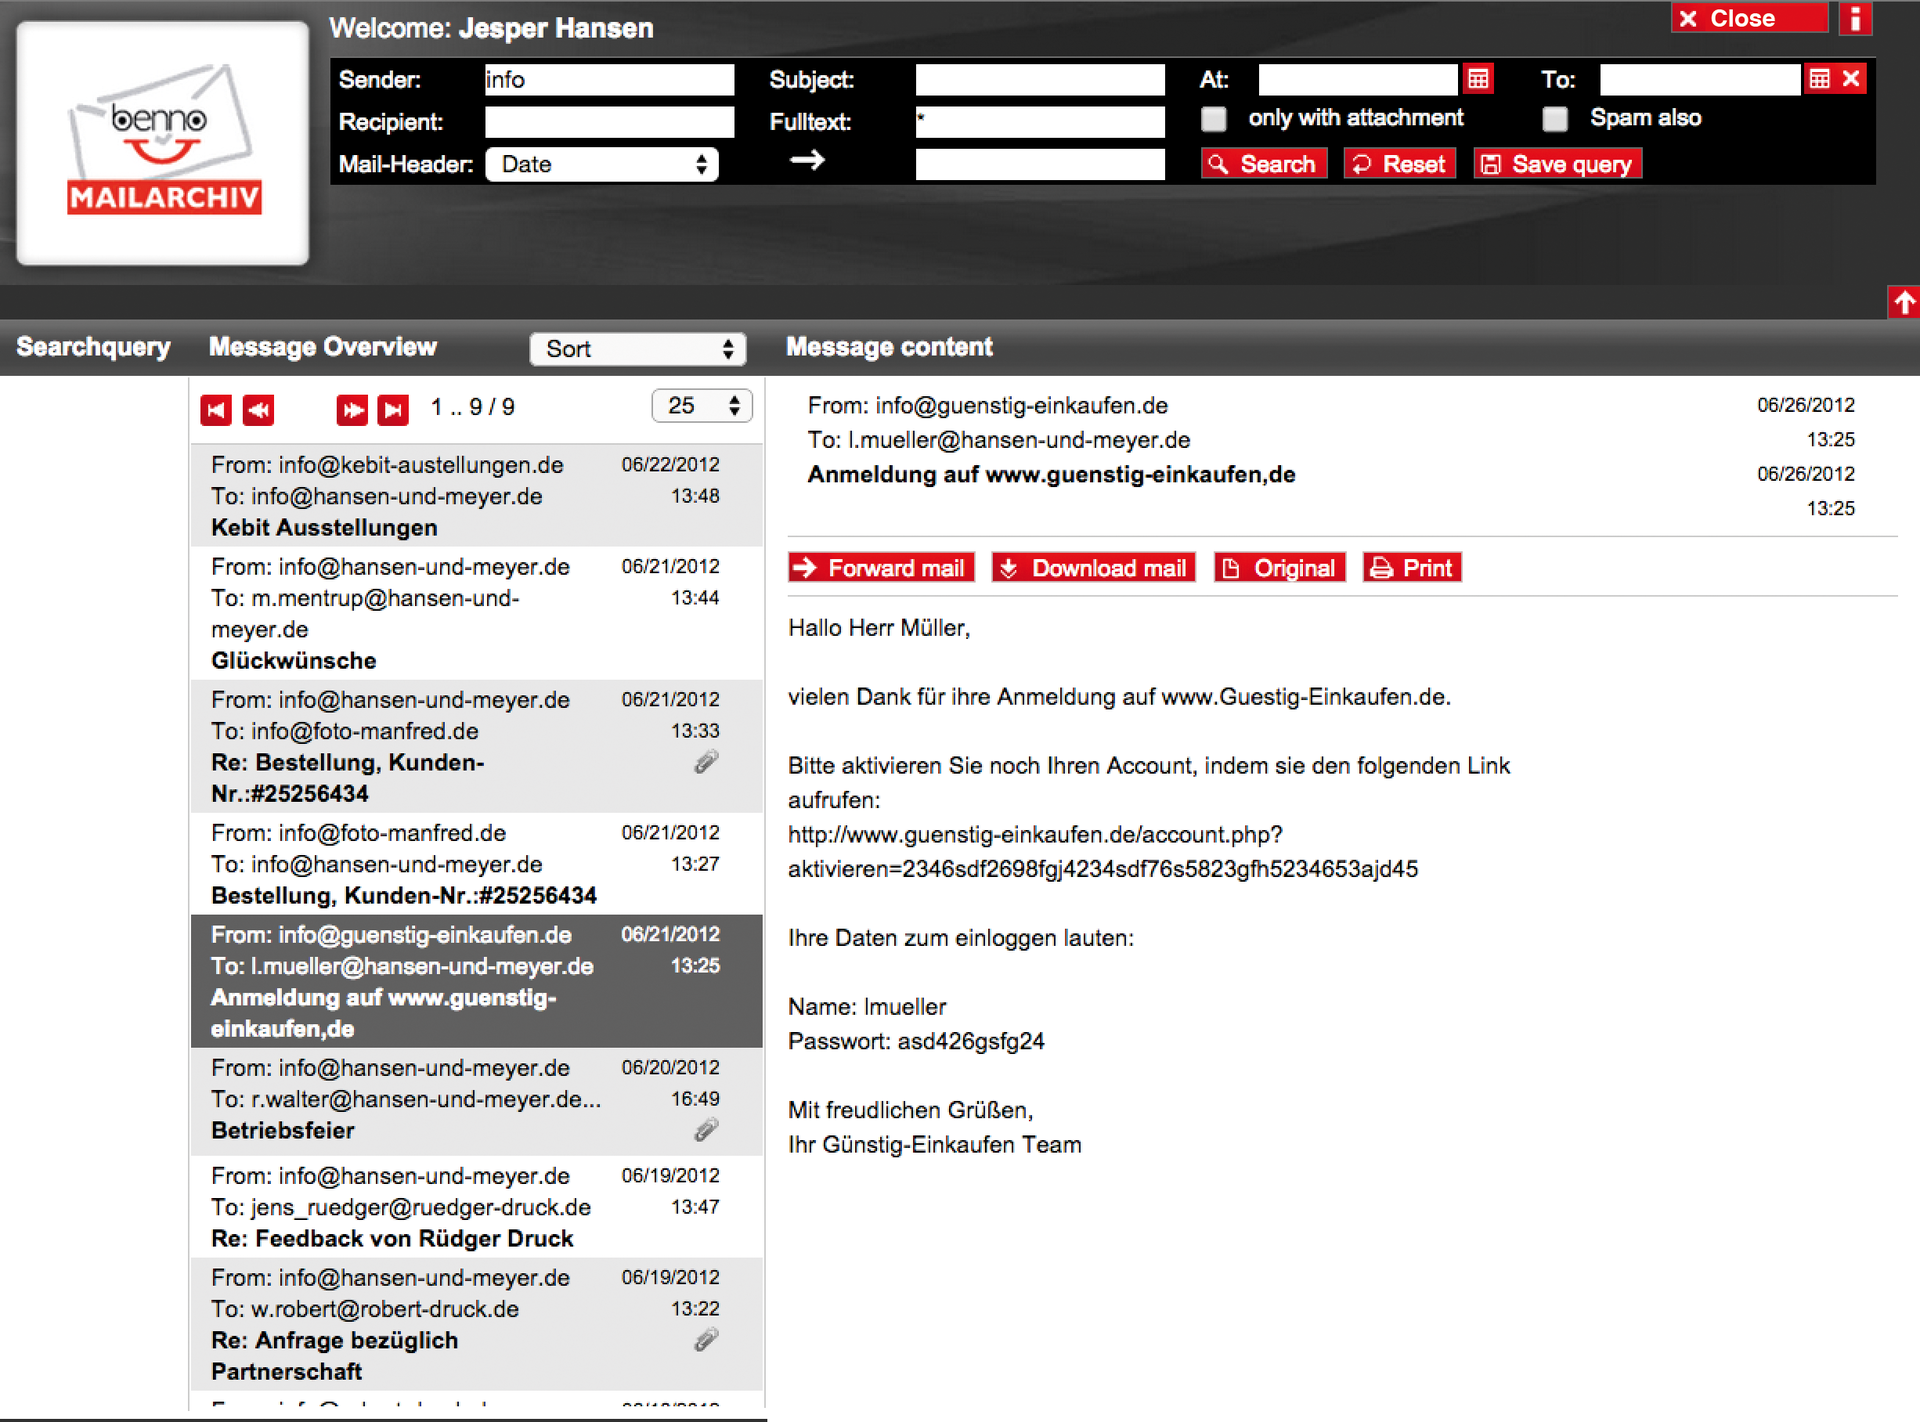Open the attachment on the Betriebsfeier email
The height and width of the screenshot is (1422, 1920).
(x=706, y=1129)
